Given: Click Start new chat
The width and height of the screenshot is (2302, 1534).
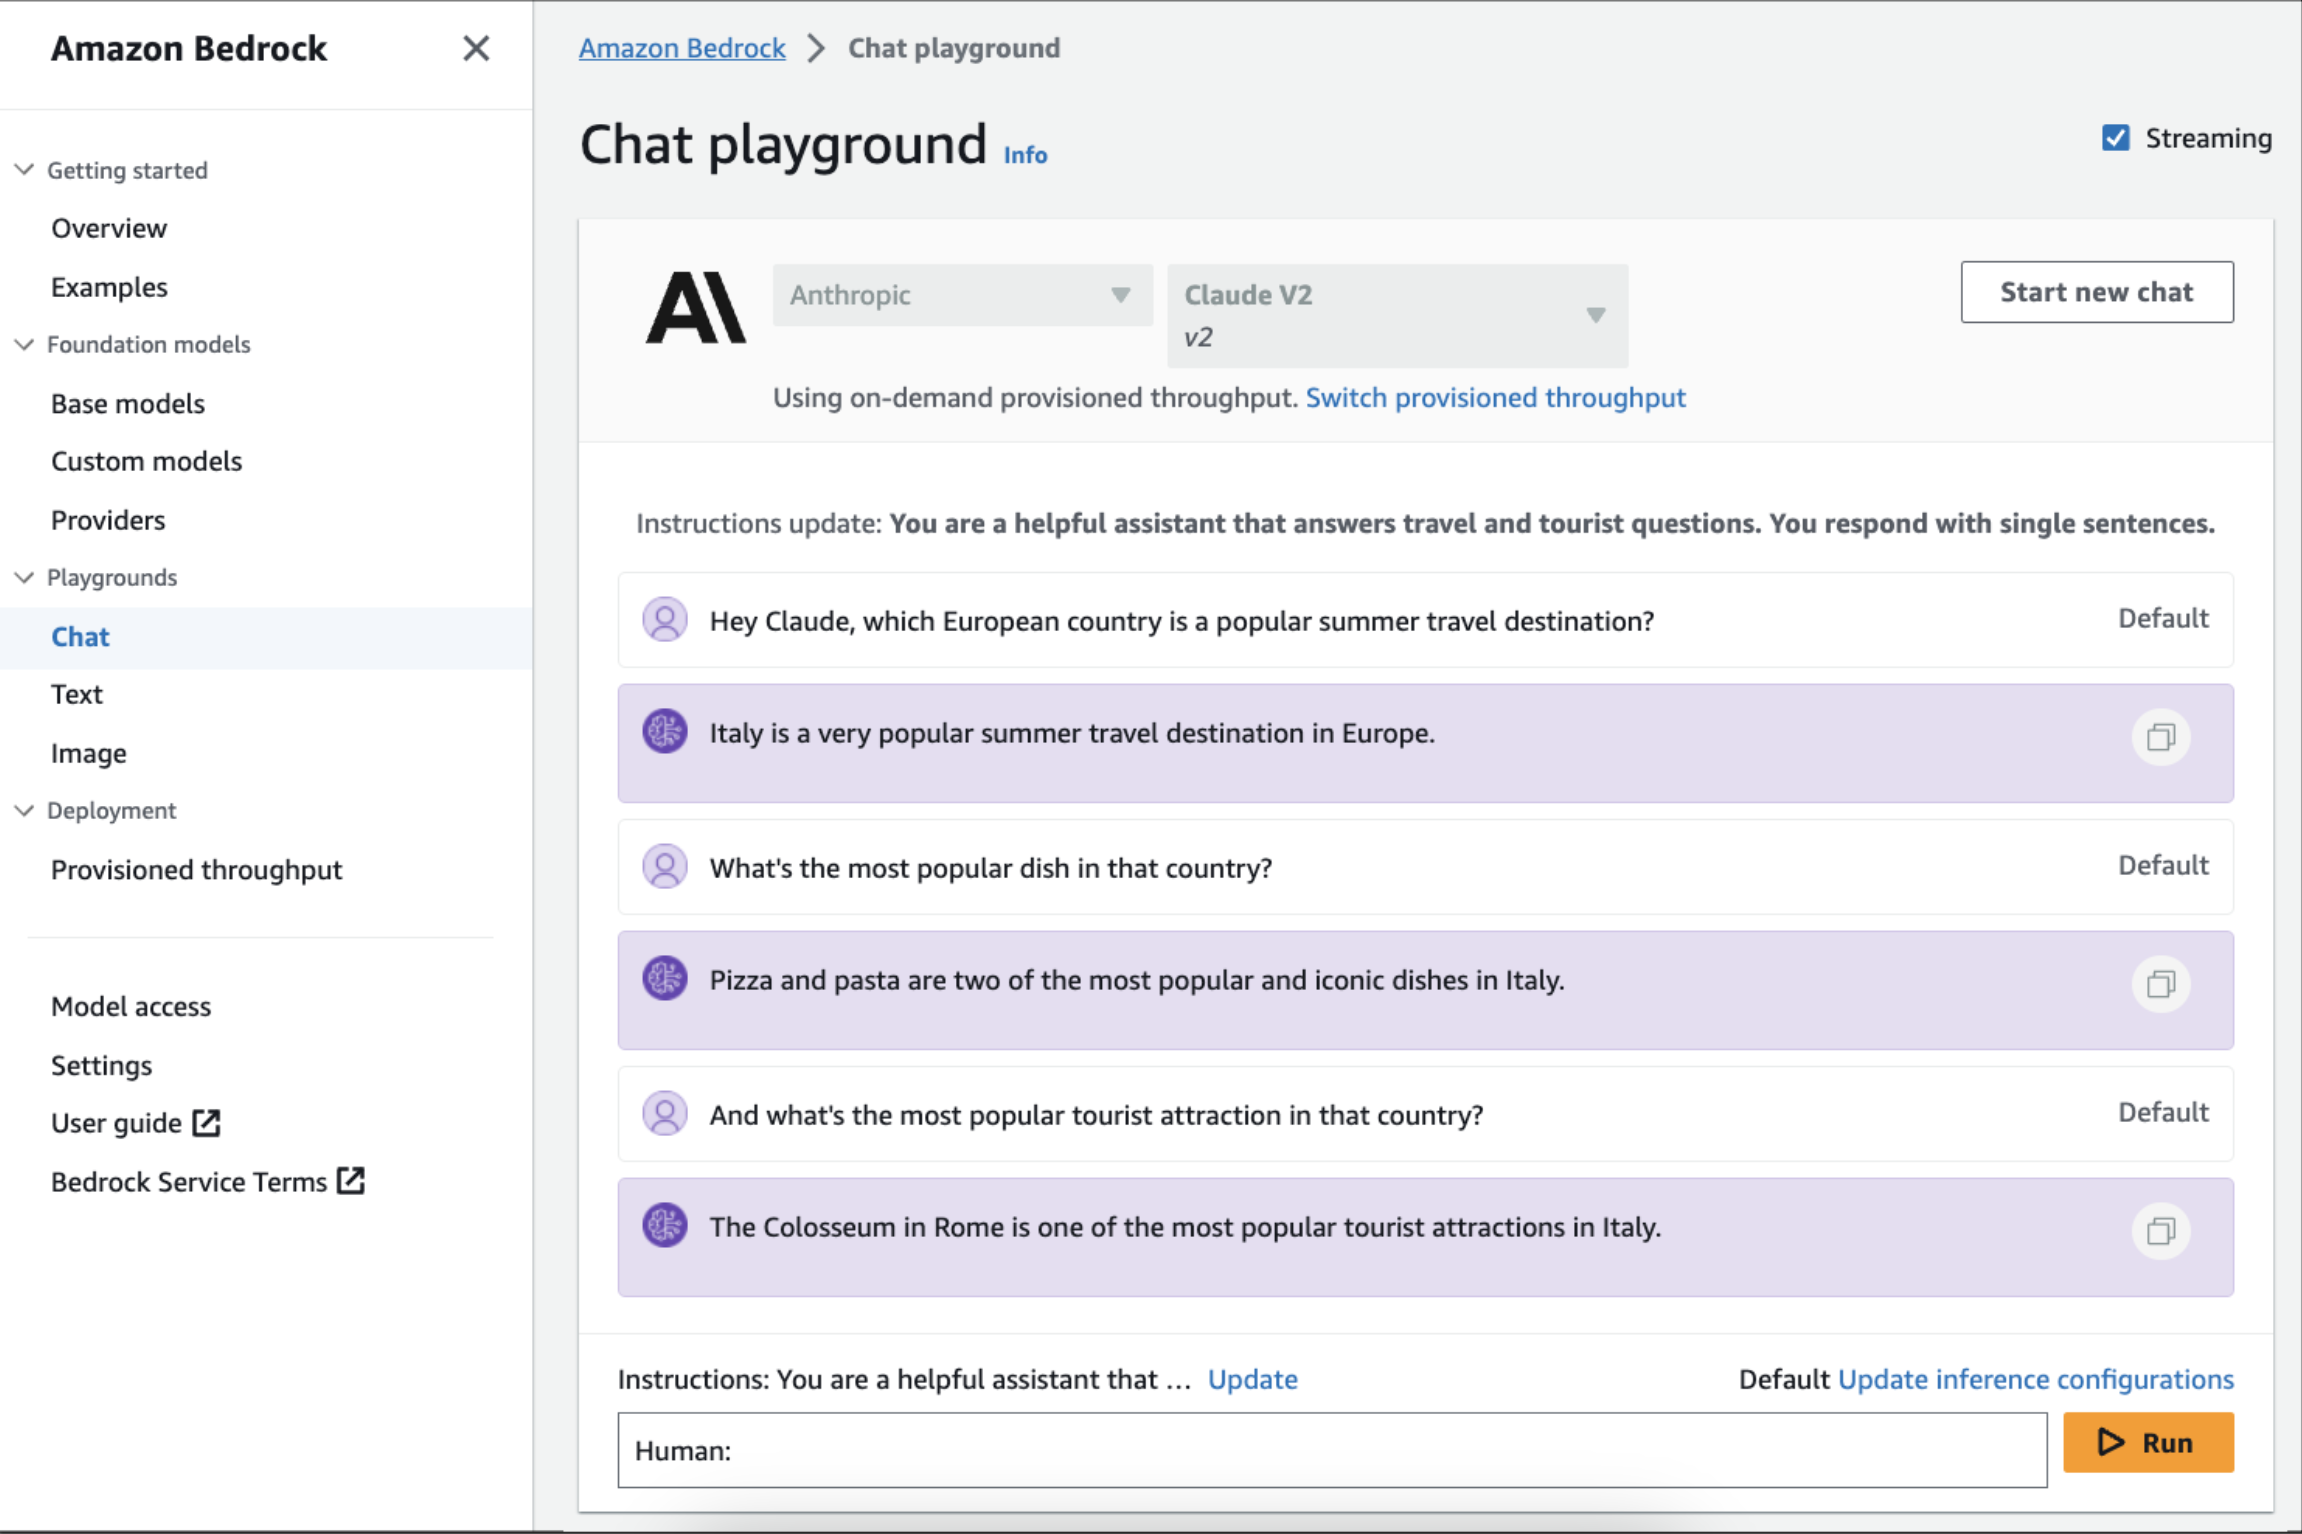Looking at the screenshot, I should click(2095, 292).
